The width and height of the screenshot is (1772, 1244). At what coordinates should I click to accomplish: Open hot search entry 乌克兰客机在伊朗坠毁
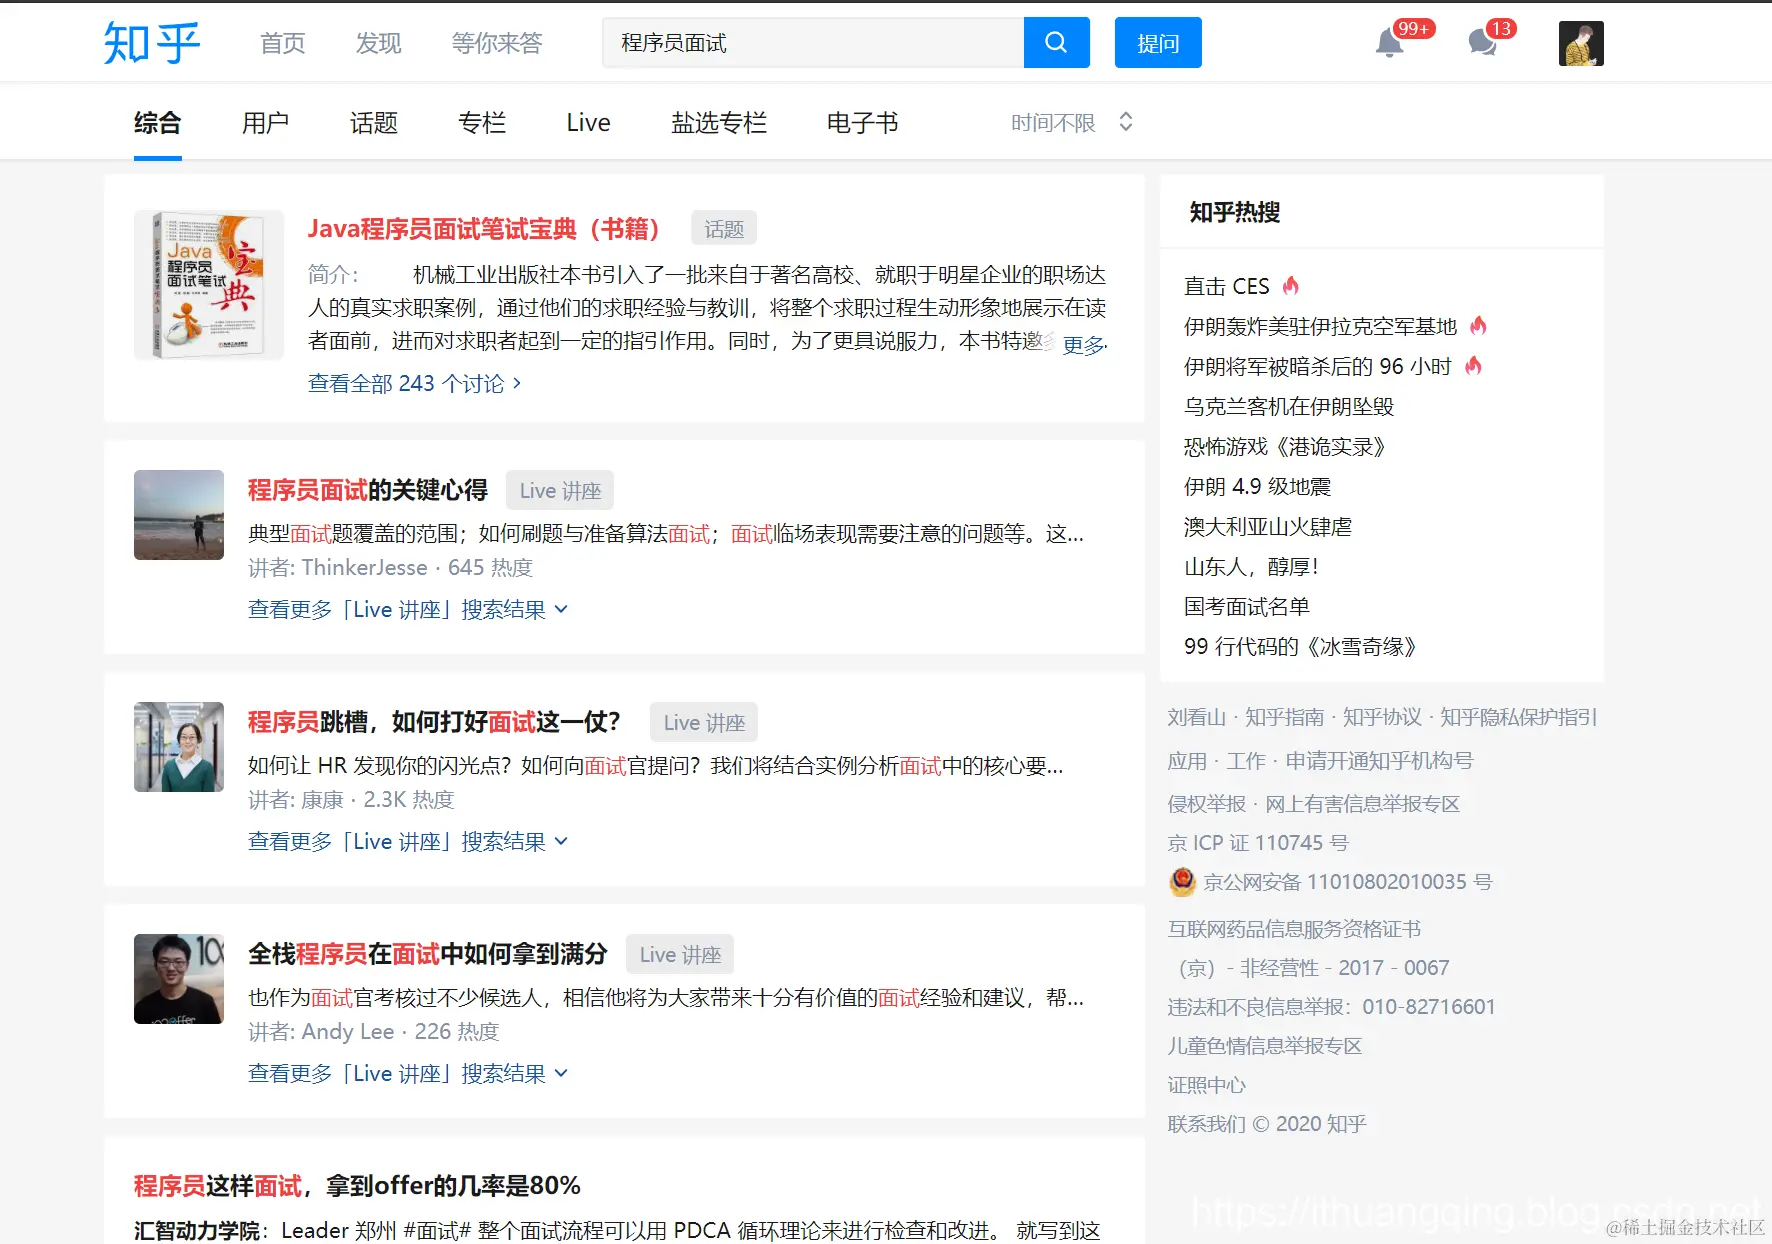1290,406
